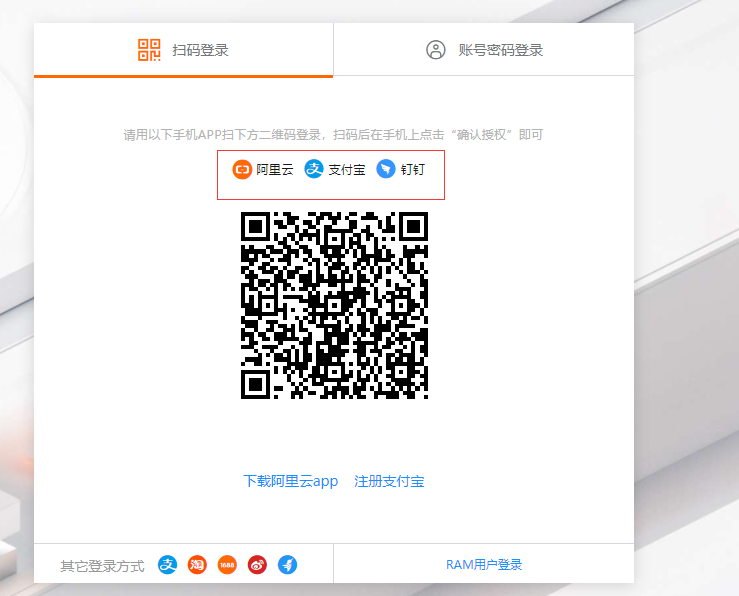Log in with the red Weibo icon
The image size is (739, 596).
(257, 564)
